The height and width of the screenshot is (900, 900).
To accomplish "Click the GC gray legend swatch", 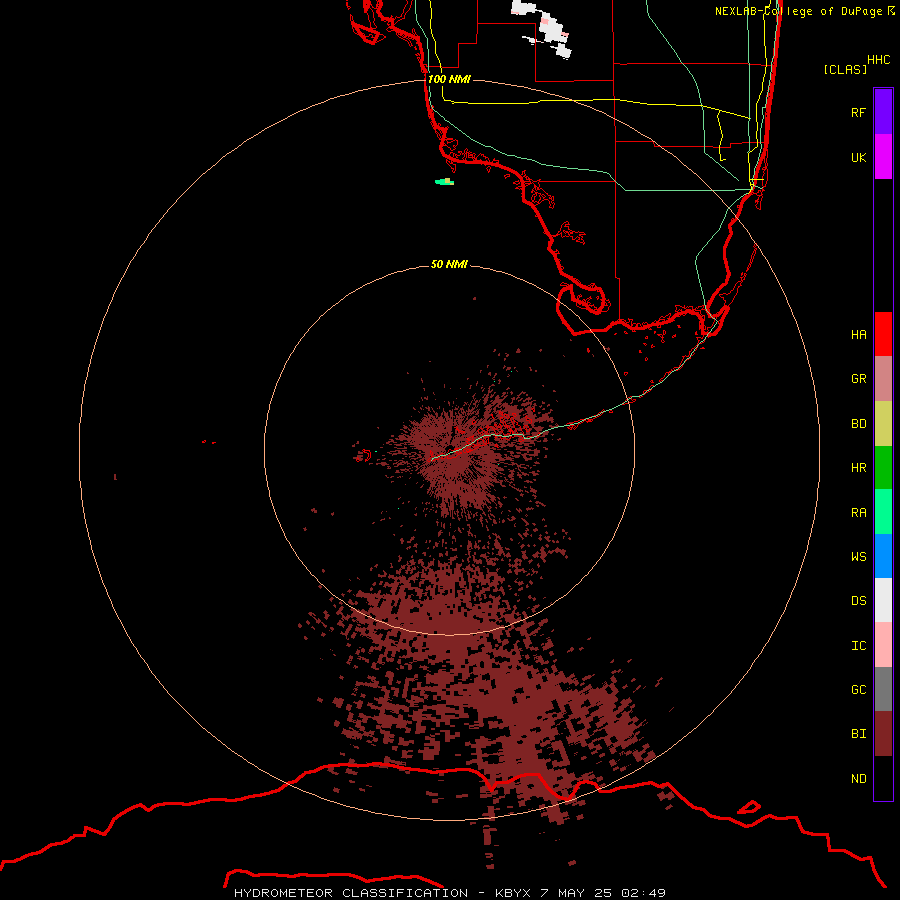I will (883, 689).
